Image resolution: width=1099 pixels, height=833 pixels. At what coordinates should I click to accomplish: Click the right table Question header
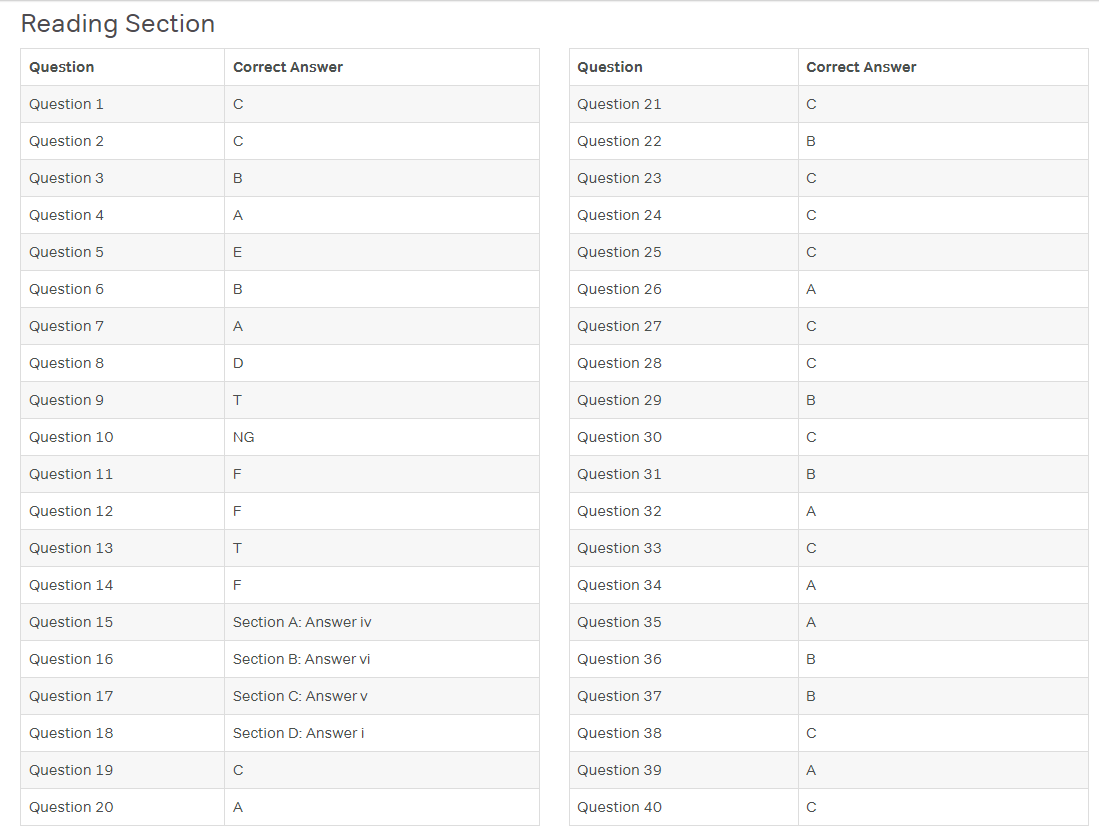[610, 67]
